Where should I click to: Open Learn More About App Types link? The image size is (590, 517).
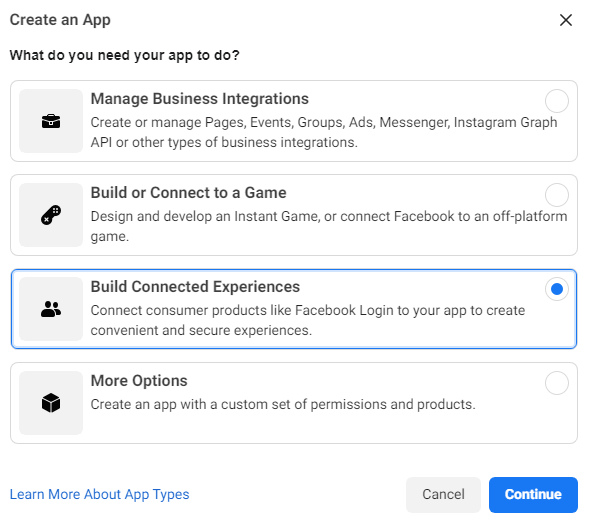[99, 494]
